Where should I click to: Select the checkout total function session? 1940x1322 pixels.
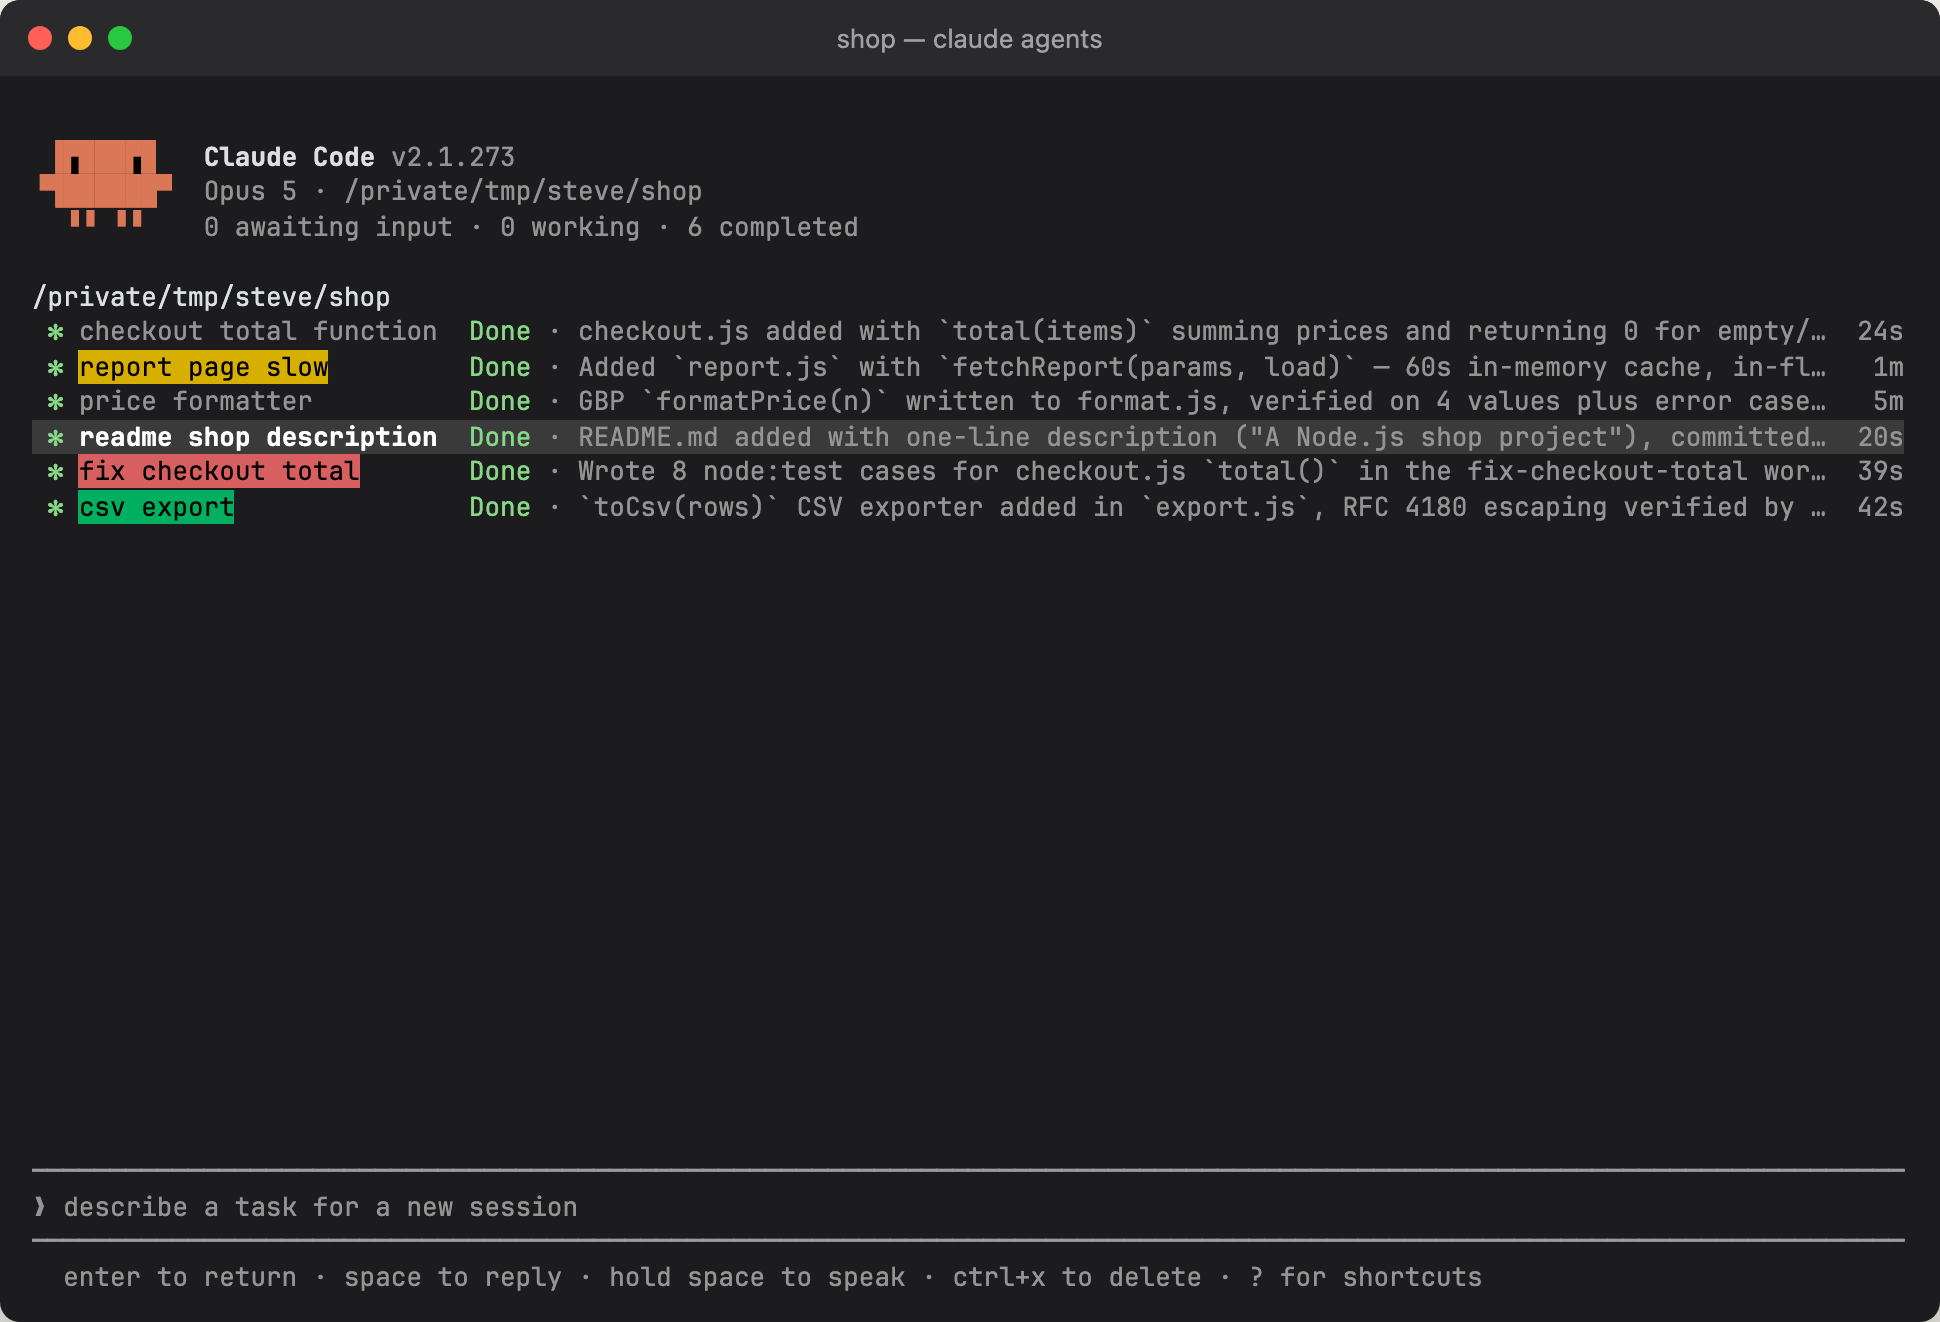click(x=968, y=332)
